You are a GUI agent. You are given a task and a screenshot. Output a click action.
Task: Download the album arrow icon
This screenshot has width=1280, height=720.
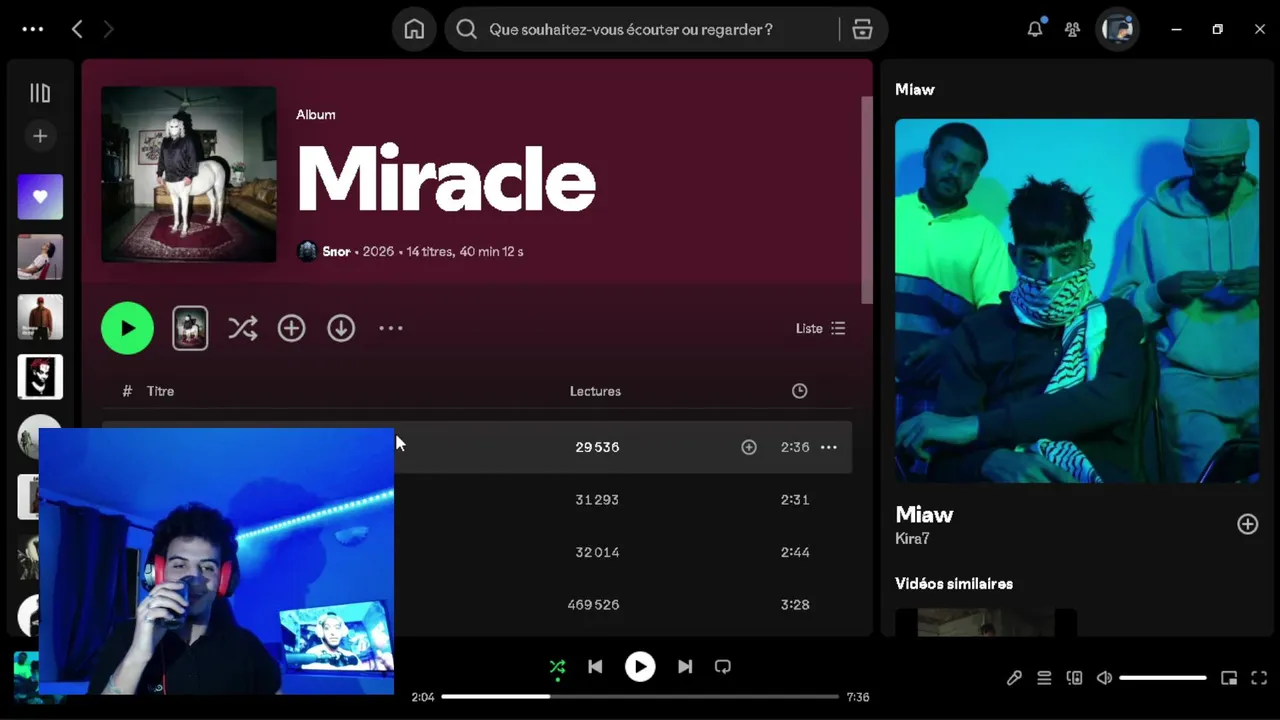(341, 328)
